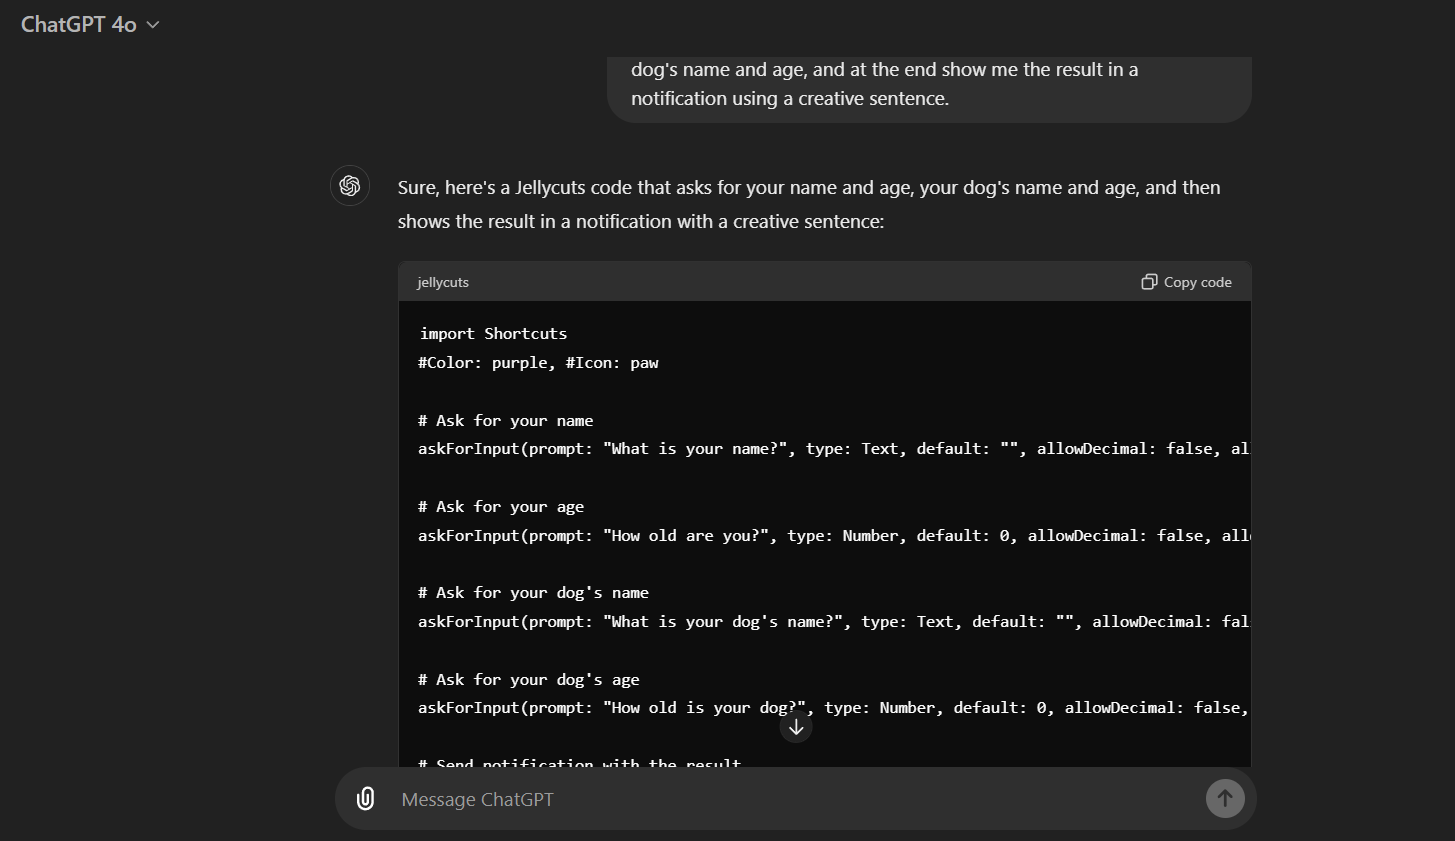
Task: Click the jellycuts language label
Action: pos(443,282)
